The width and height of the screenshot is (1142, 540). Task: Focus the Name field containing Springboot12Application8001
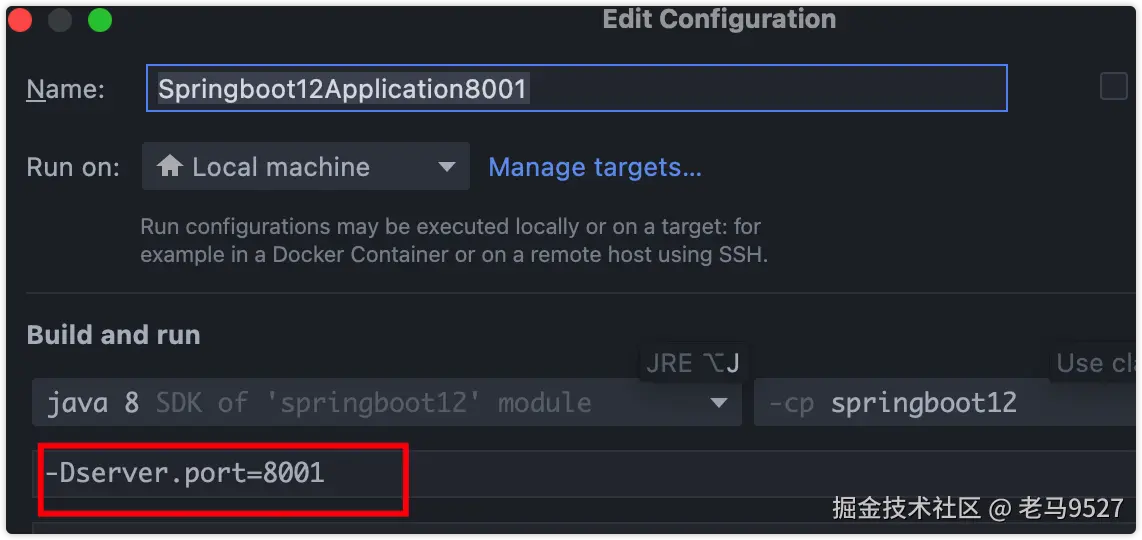[575, 88]
